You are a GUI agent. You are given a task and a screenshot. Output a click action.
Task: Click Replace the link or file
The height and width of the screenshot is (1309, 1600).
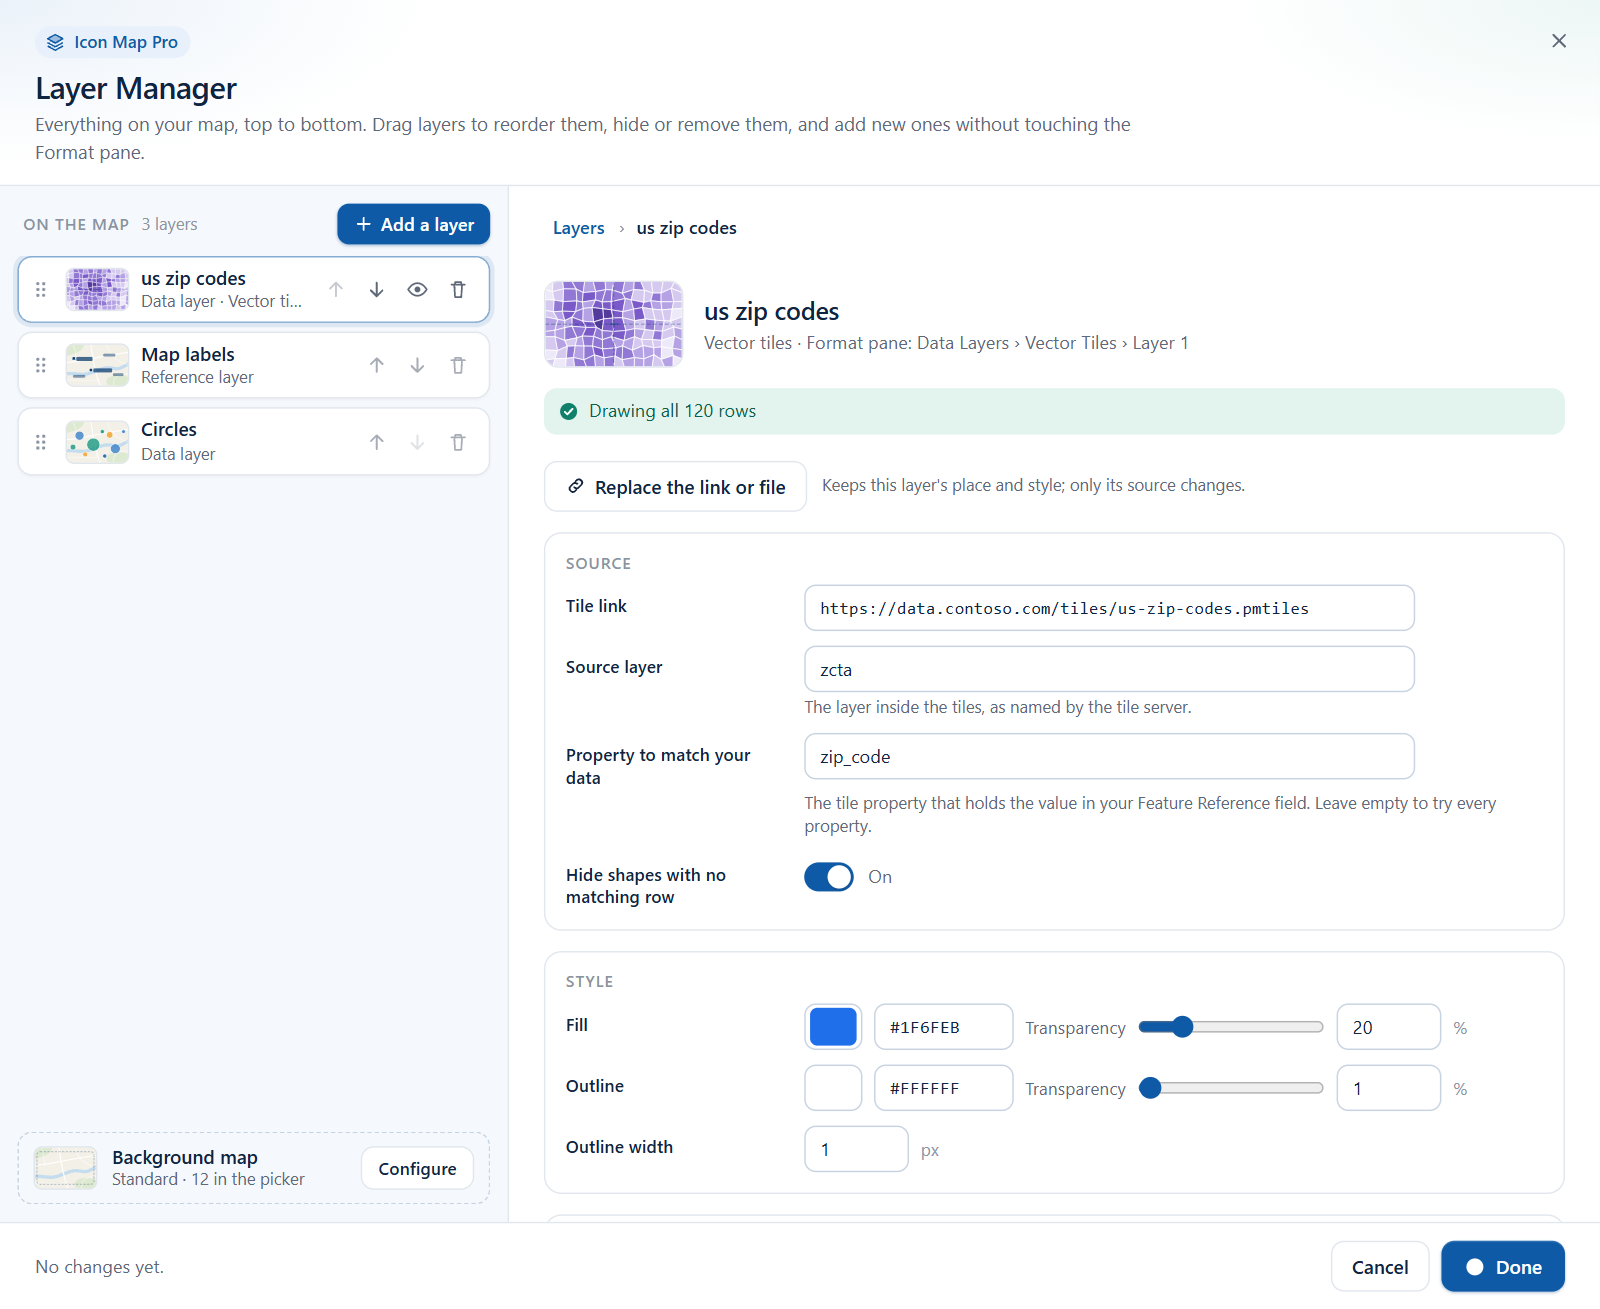675,487
